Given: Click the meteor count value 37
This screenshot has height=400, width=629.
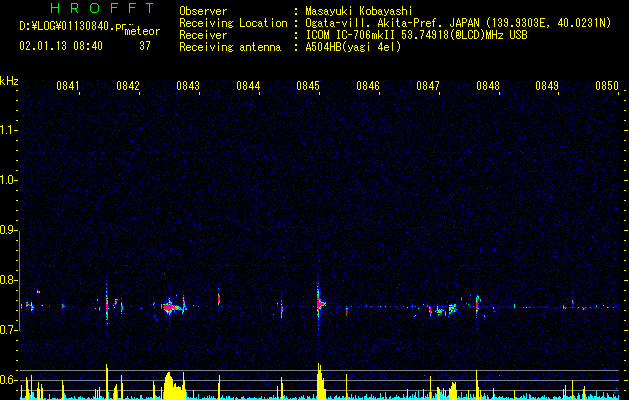Looking at the screenshot, I should (x=145, y=46).
